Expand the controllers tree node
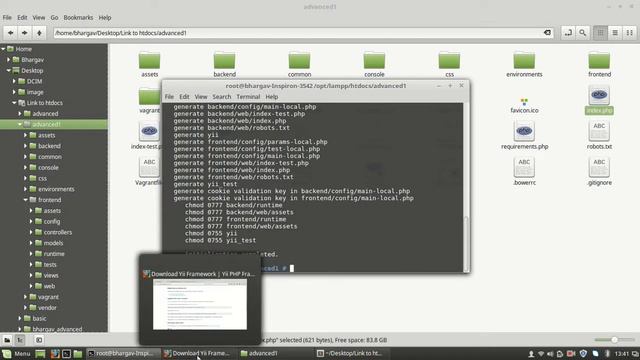 pyautogui.click(x=31, y=232)
